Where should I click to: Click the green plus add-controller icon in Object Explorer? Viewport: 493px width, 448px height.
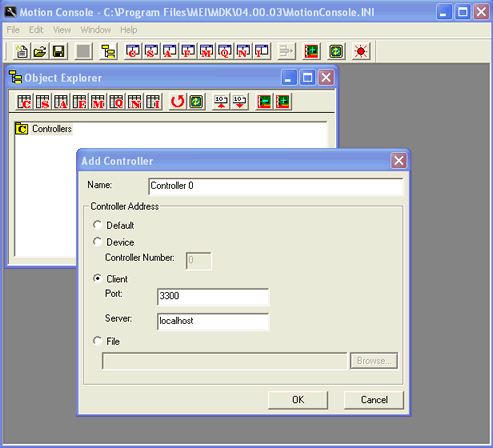click(283, 102)
